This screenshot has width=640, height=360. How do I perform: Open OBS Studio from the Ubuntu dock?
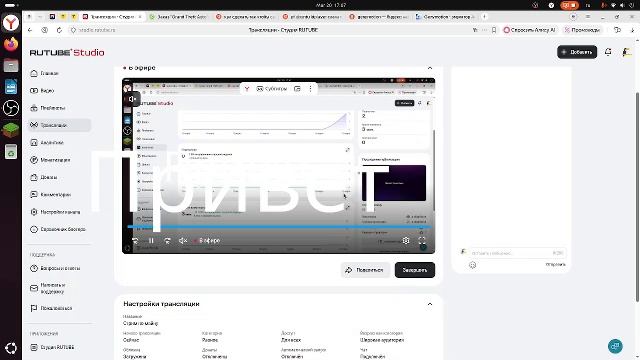pos(11,108)
